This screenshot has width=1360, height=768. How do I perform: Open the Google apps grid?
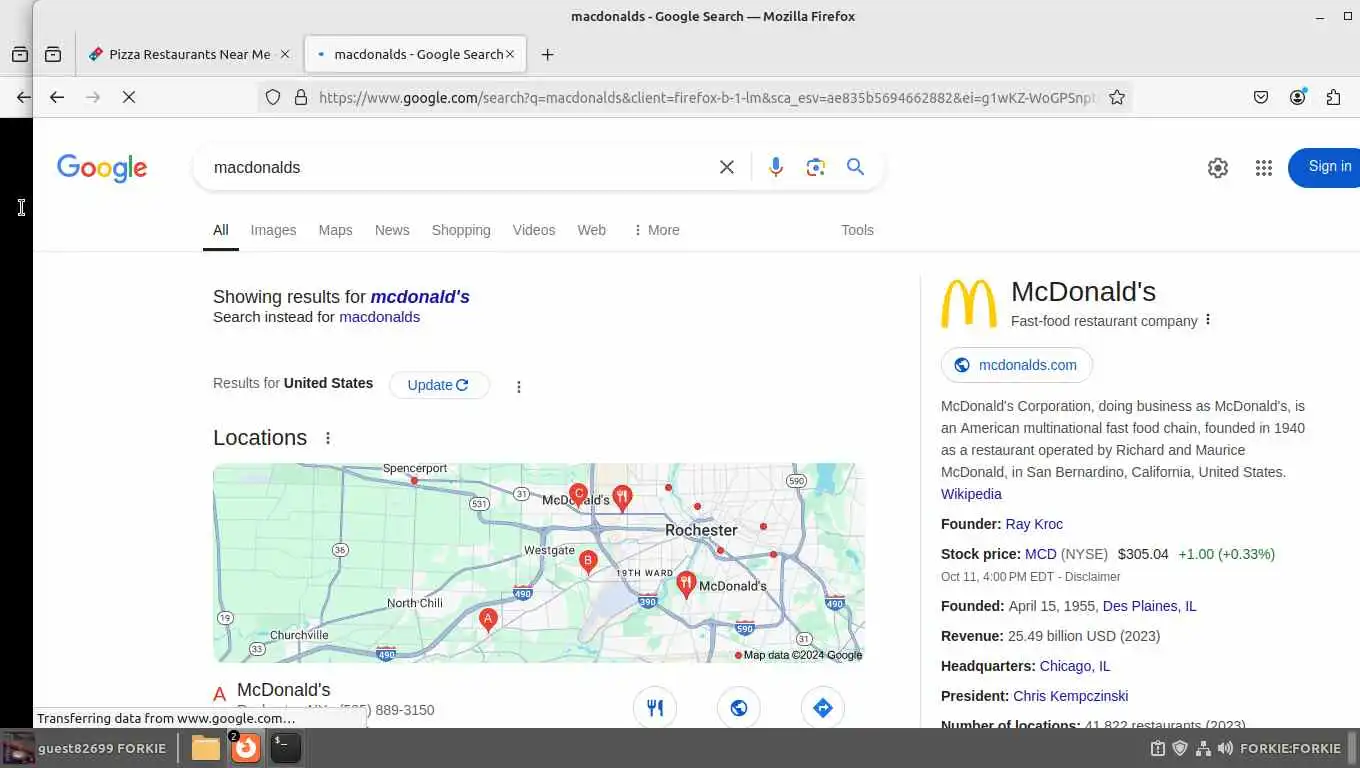[1263, 168]
